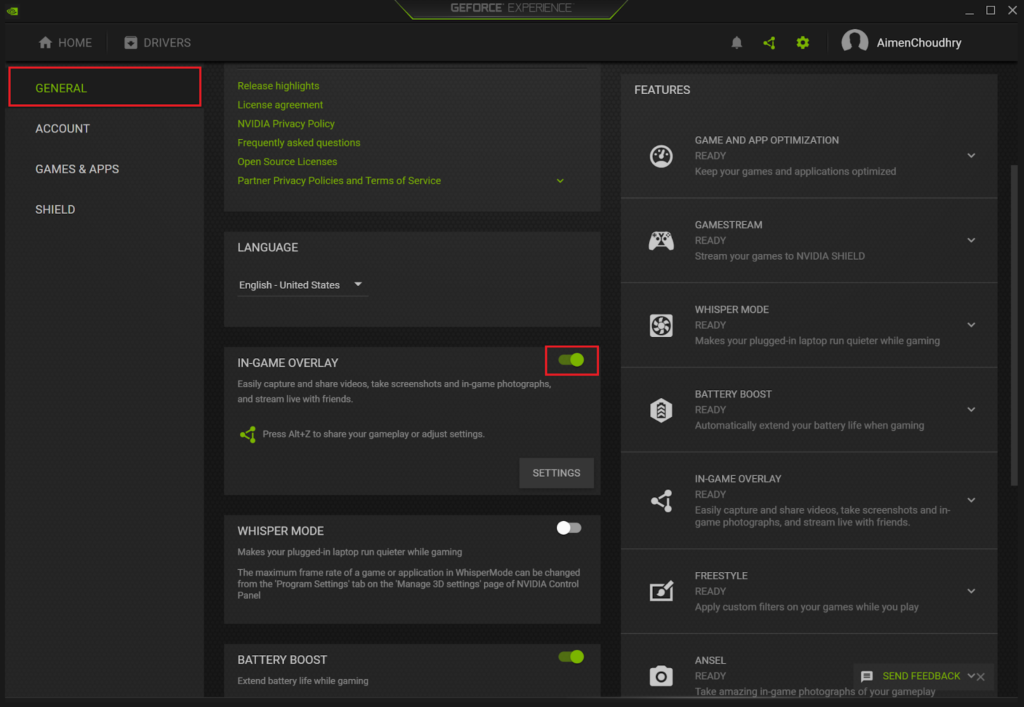The image size is (1024, 707).
Task: Open notifications via the bell icon
Action: coord(737,42)
